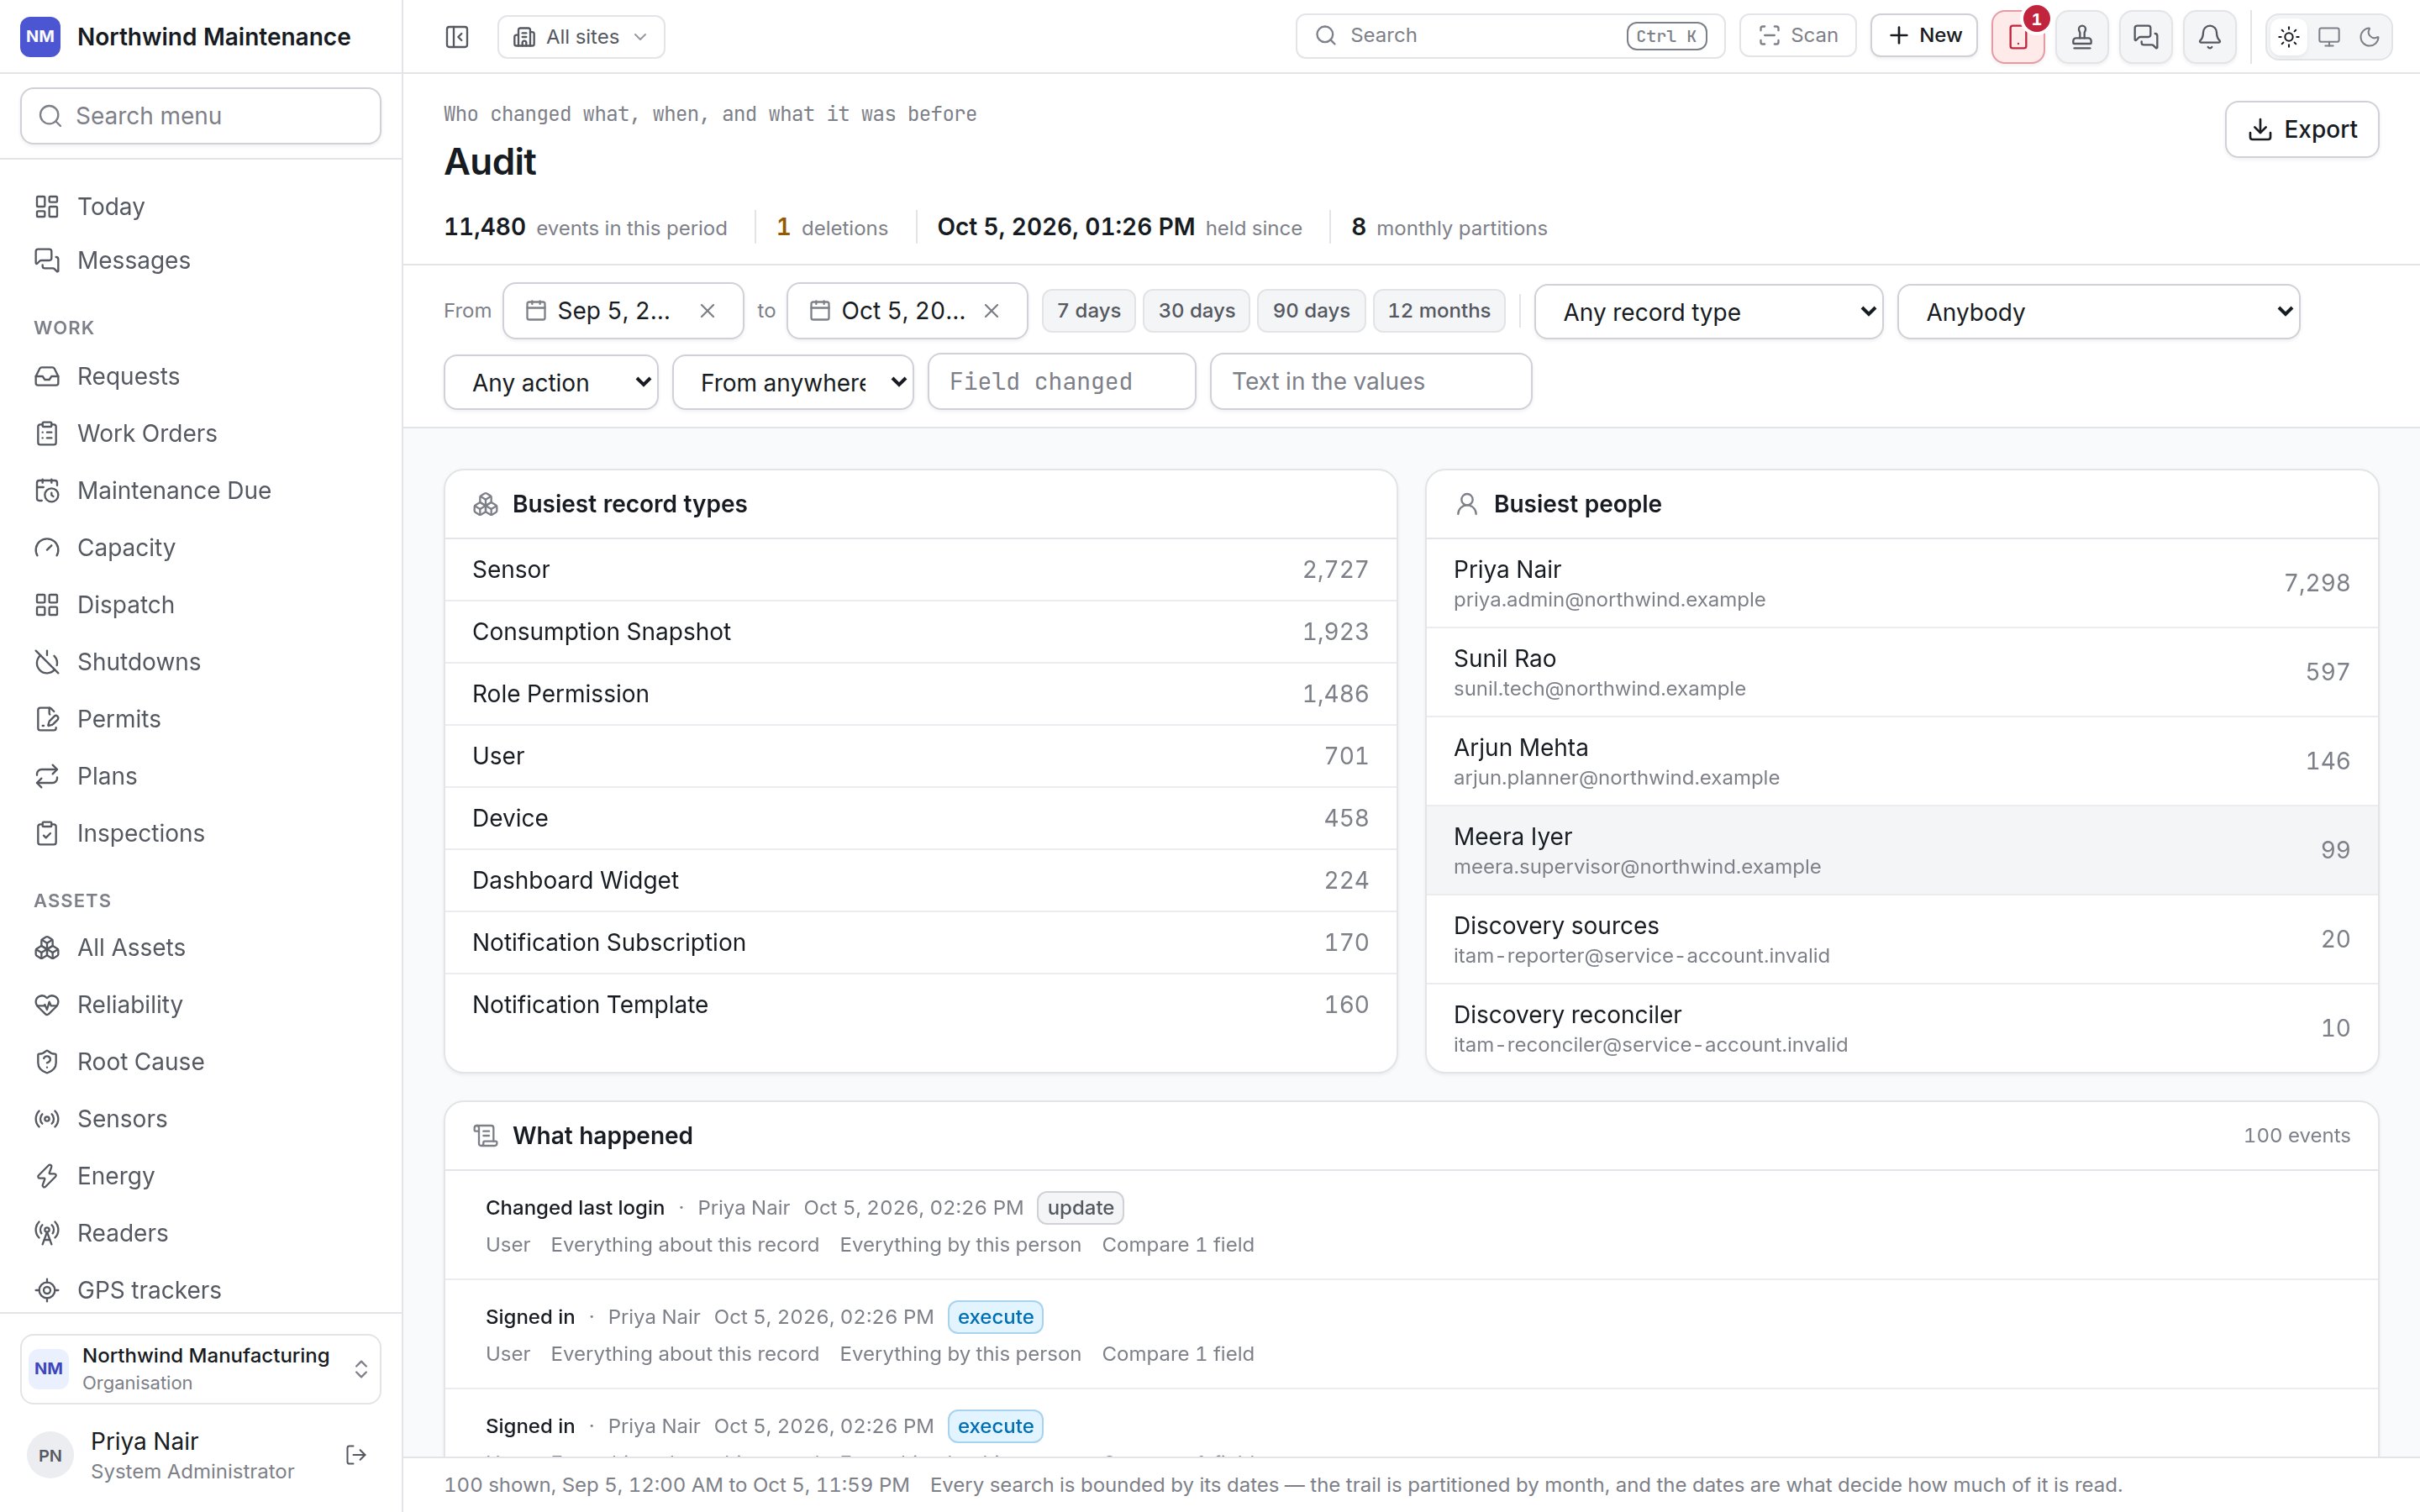Image resolution: width=2420 pixels, height=1512 pixels.
Task: Focus the Search menu field
Action: (201, 116)
